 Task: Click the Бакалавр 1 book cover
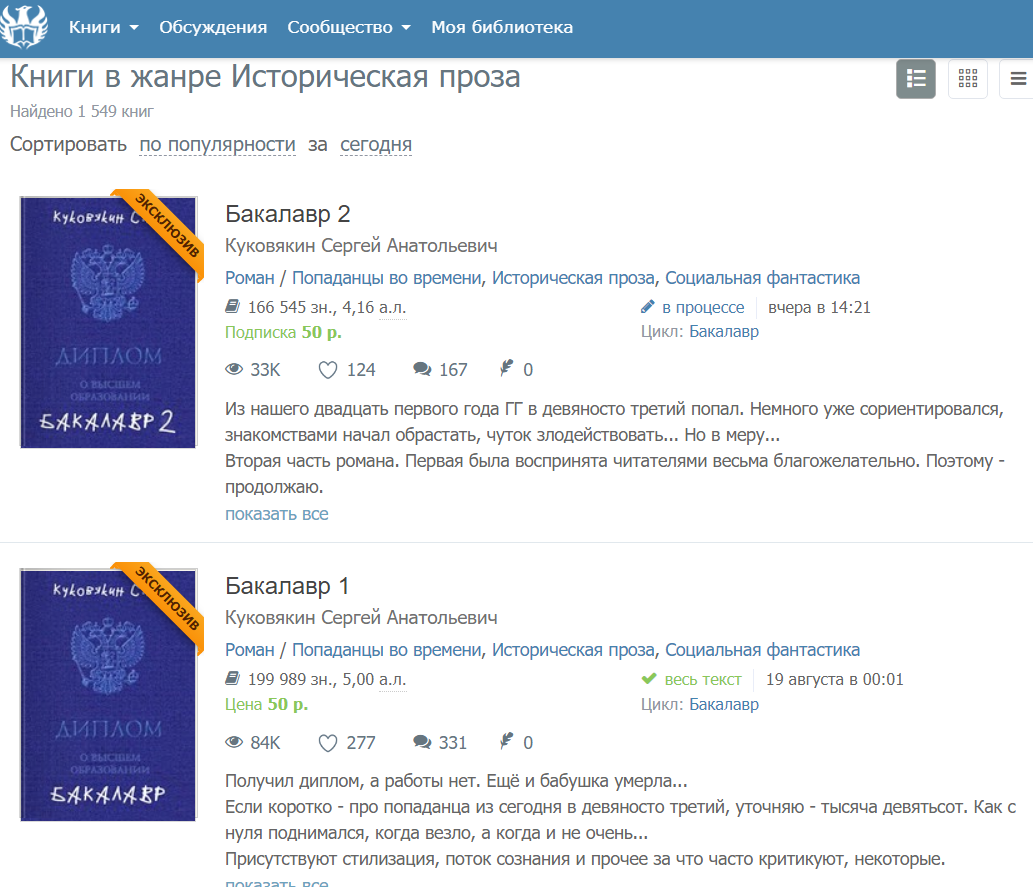pyautogui.click(x=108, y=694)
